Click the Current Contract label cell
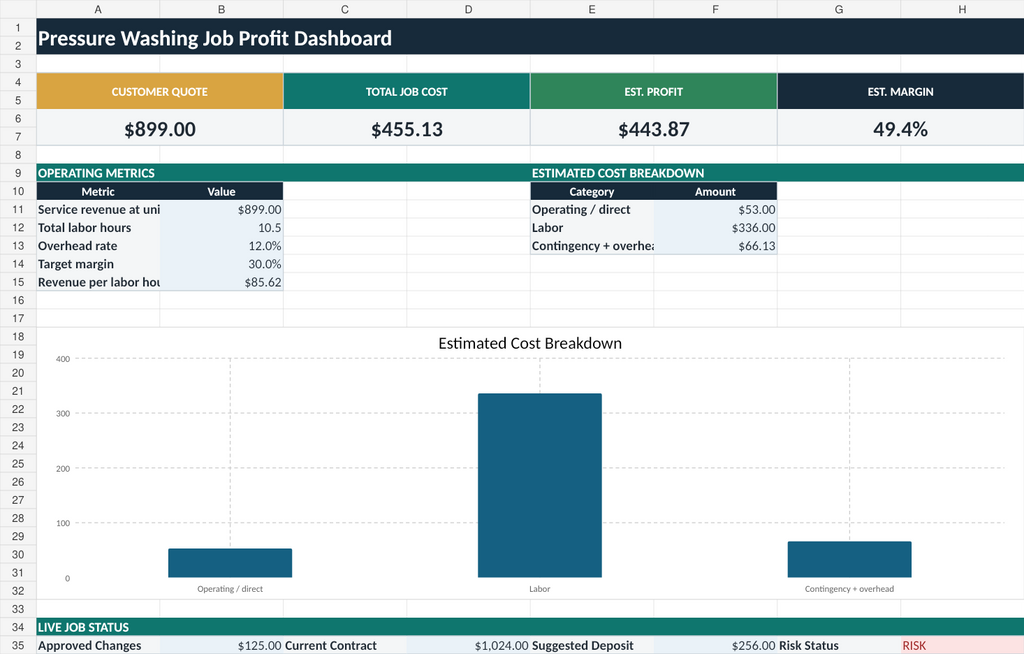1024x654 pixels. pyautogui.click(x=345, y=646)
